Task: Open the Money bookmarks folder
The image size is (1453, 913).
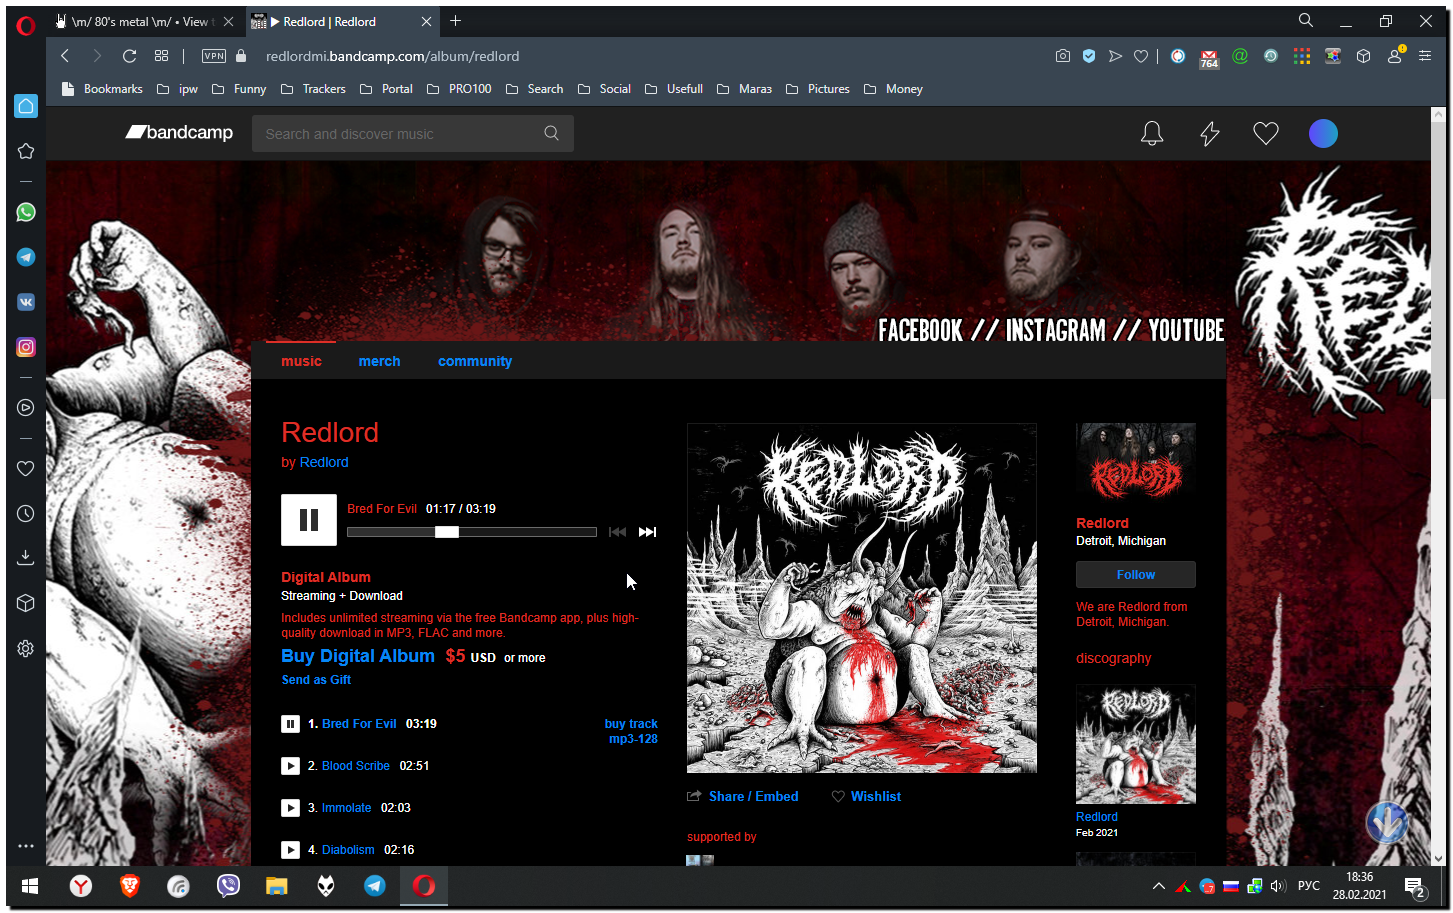Action: tap(893, 89)
